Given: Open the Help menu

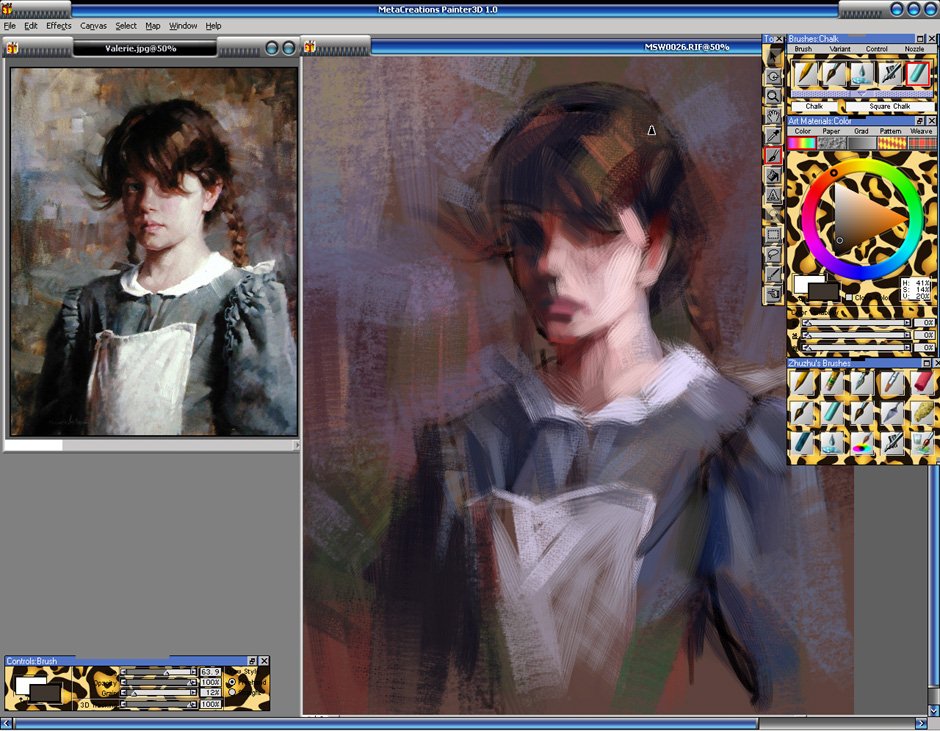Looking at the screenshot, I should pyautogui.click(x=213, y=26).
